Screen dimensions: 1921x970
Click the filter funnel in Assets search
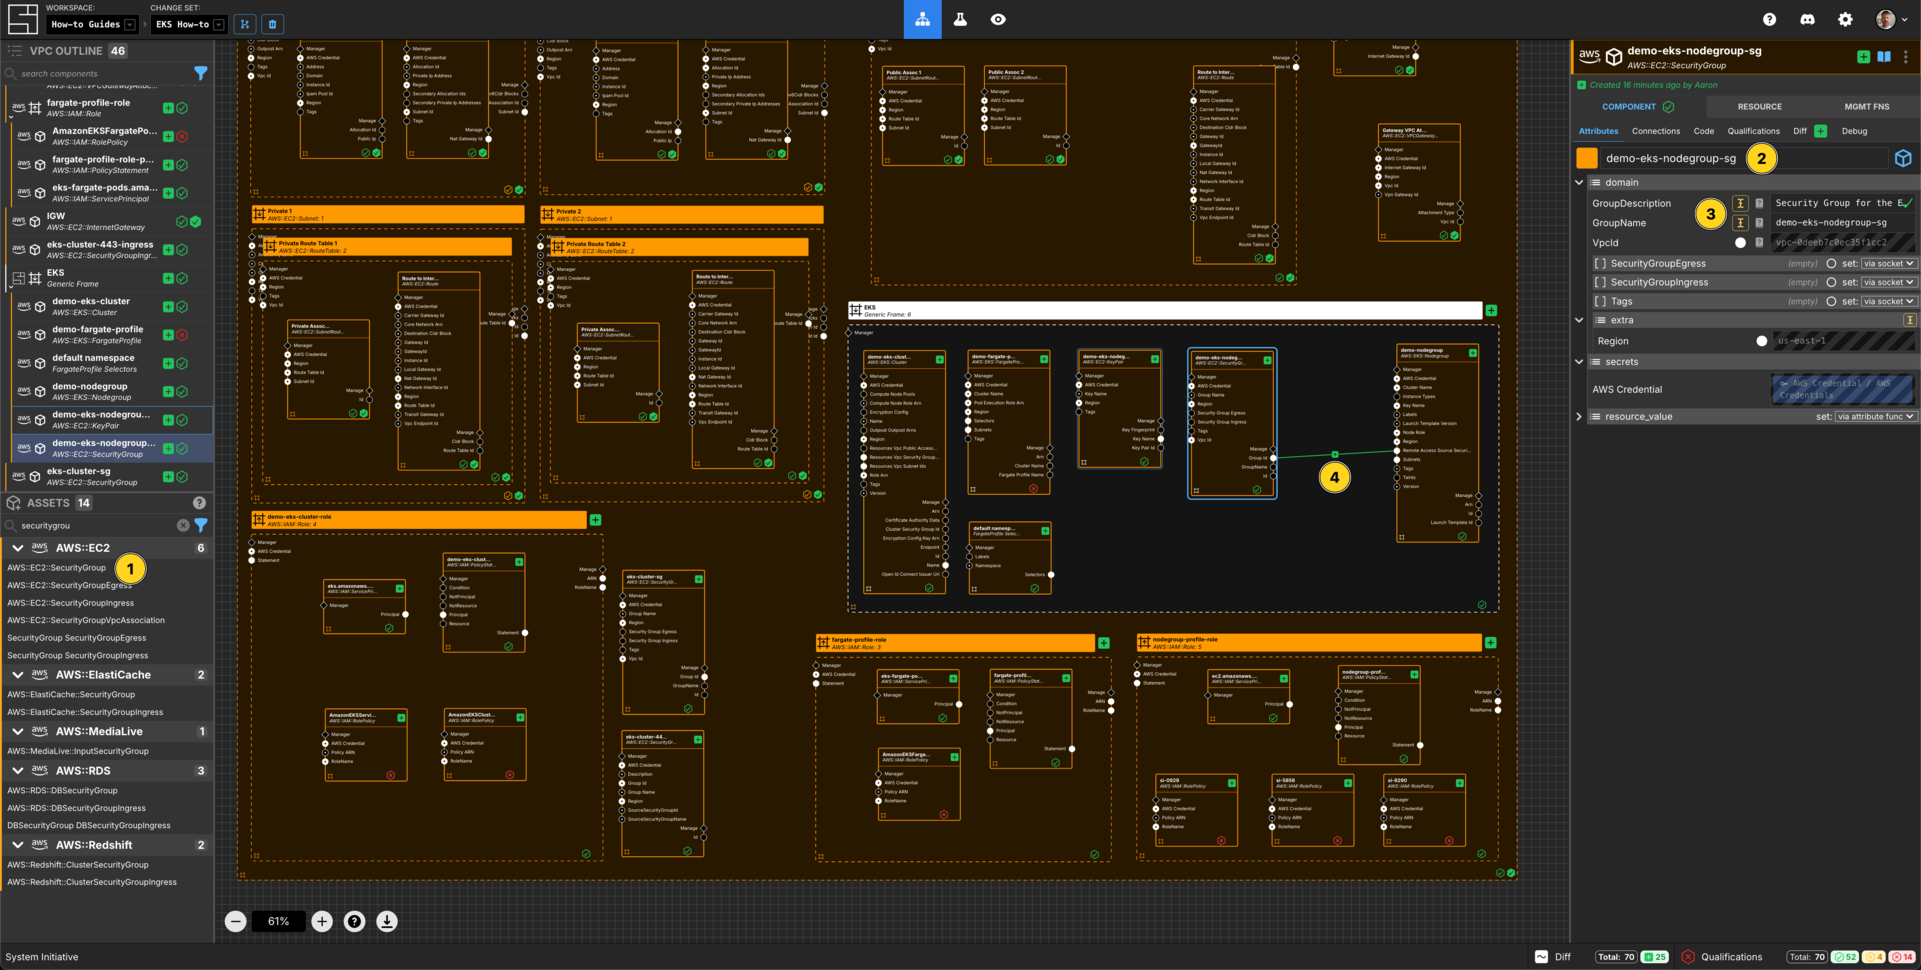click(201, 525)
